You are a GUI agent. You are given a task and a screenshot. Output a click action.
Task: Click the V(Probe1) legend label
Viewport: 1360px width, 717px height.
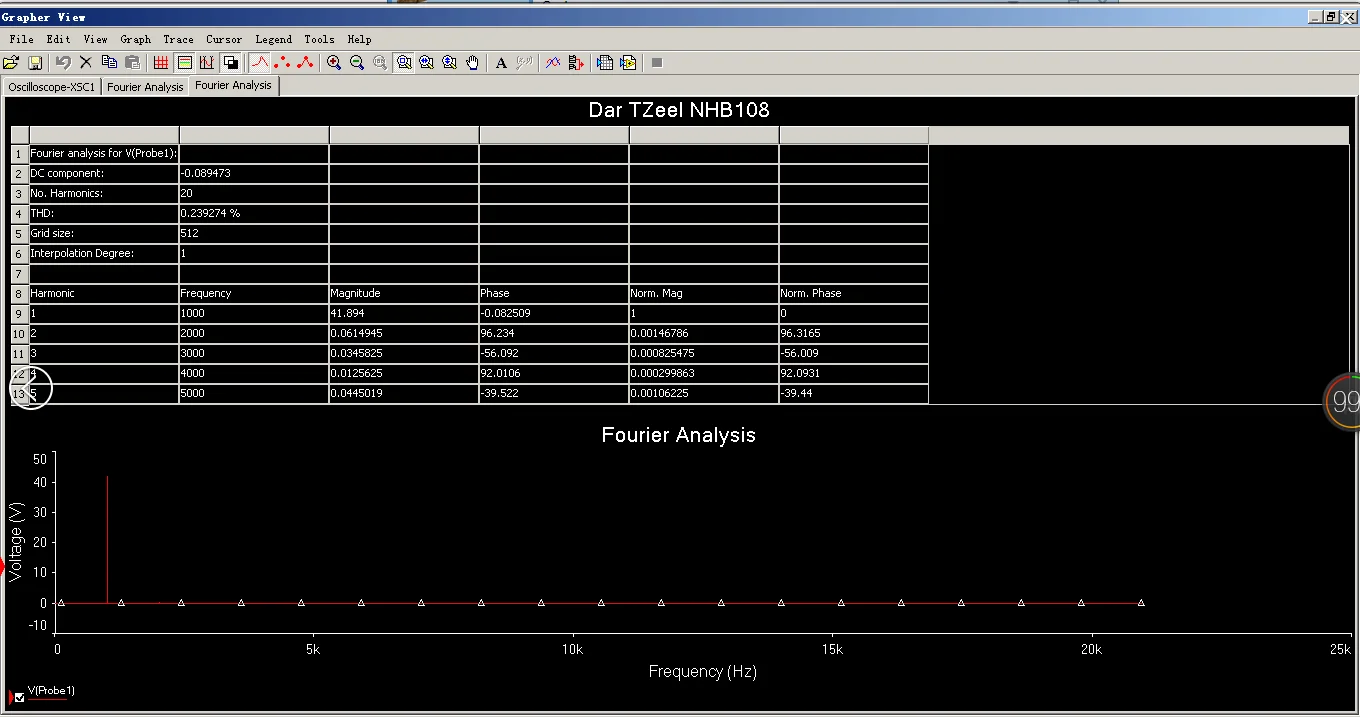[51, 690]
